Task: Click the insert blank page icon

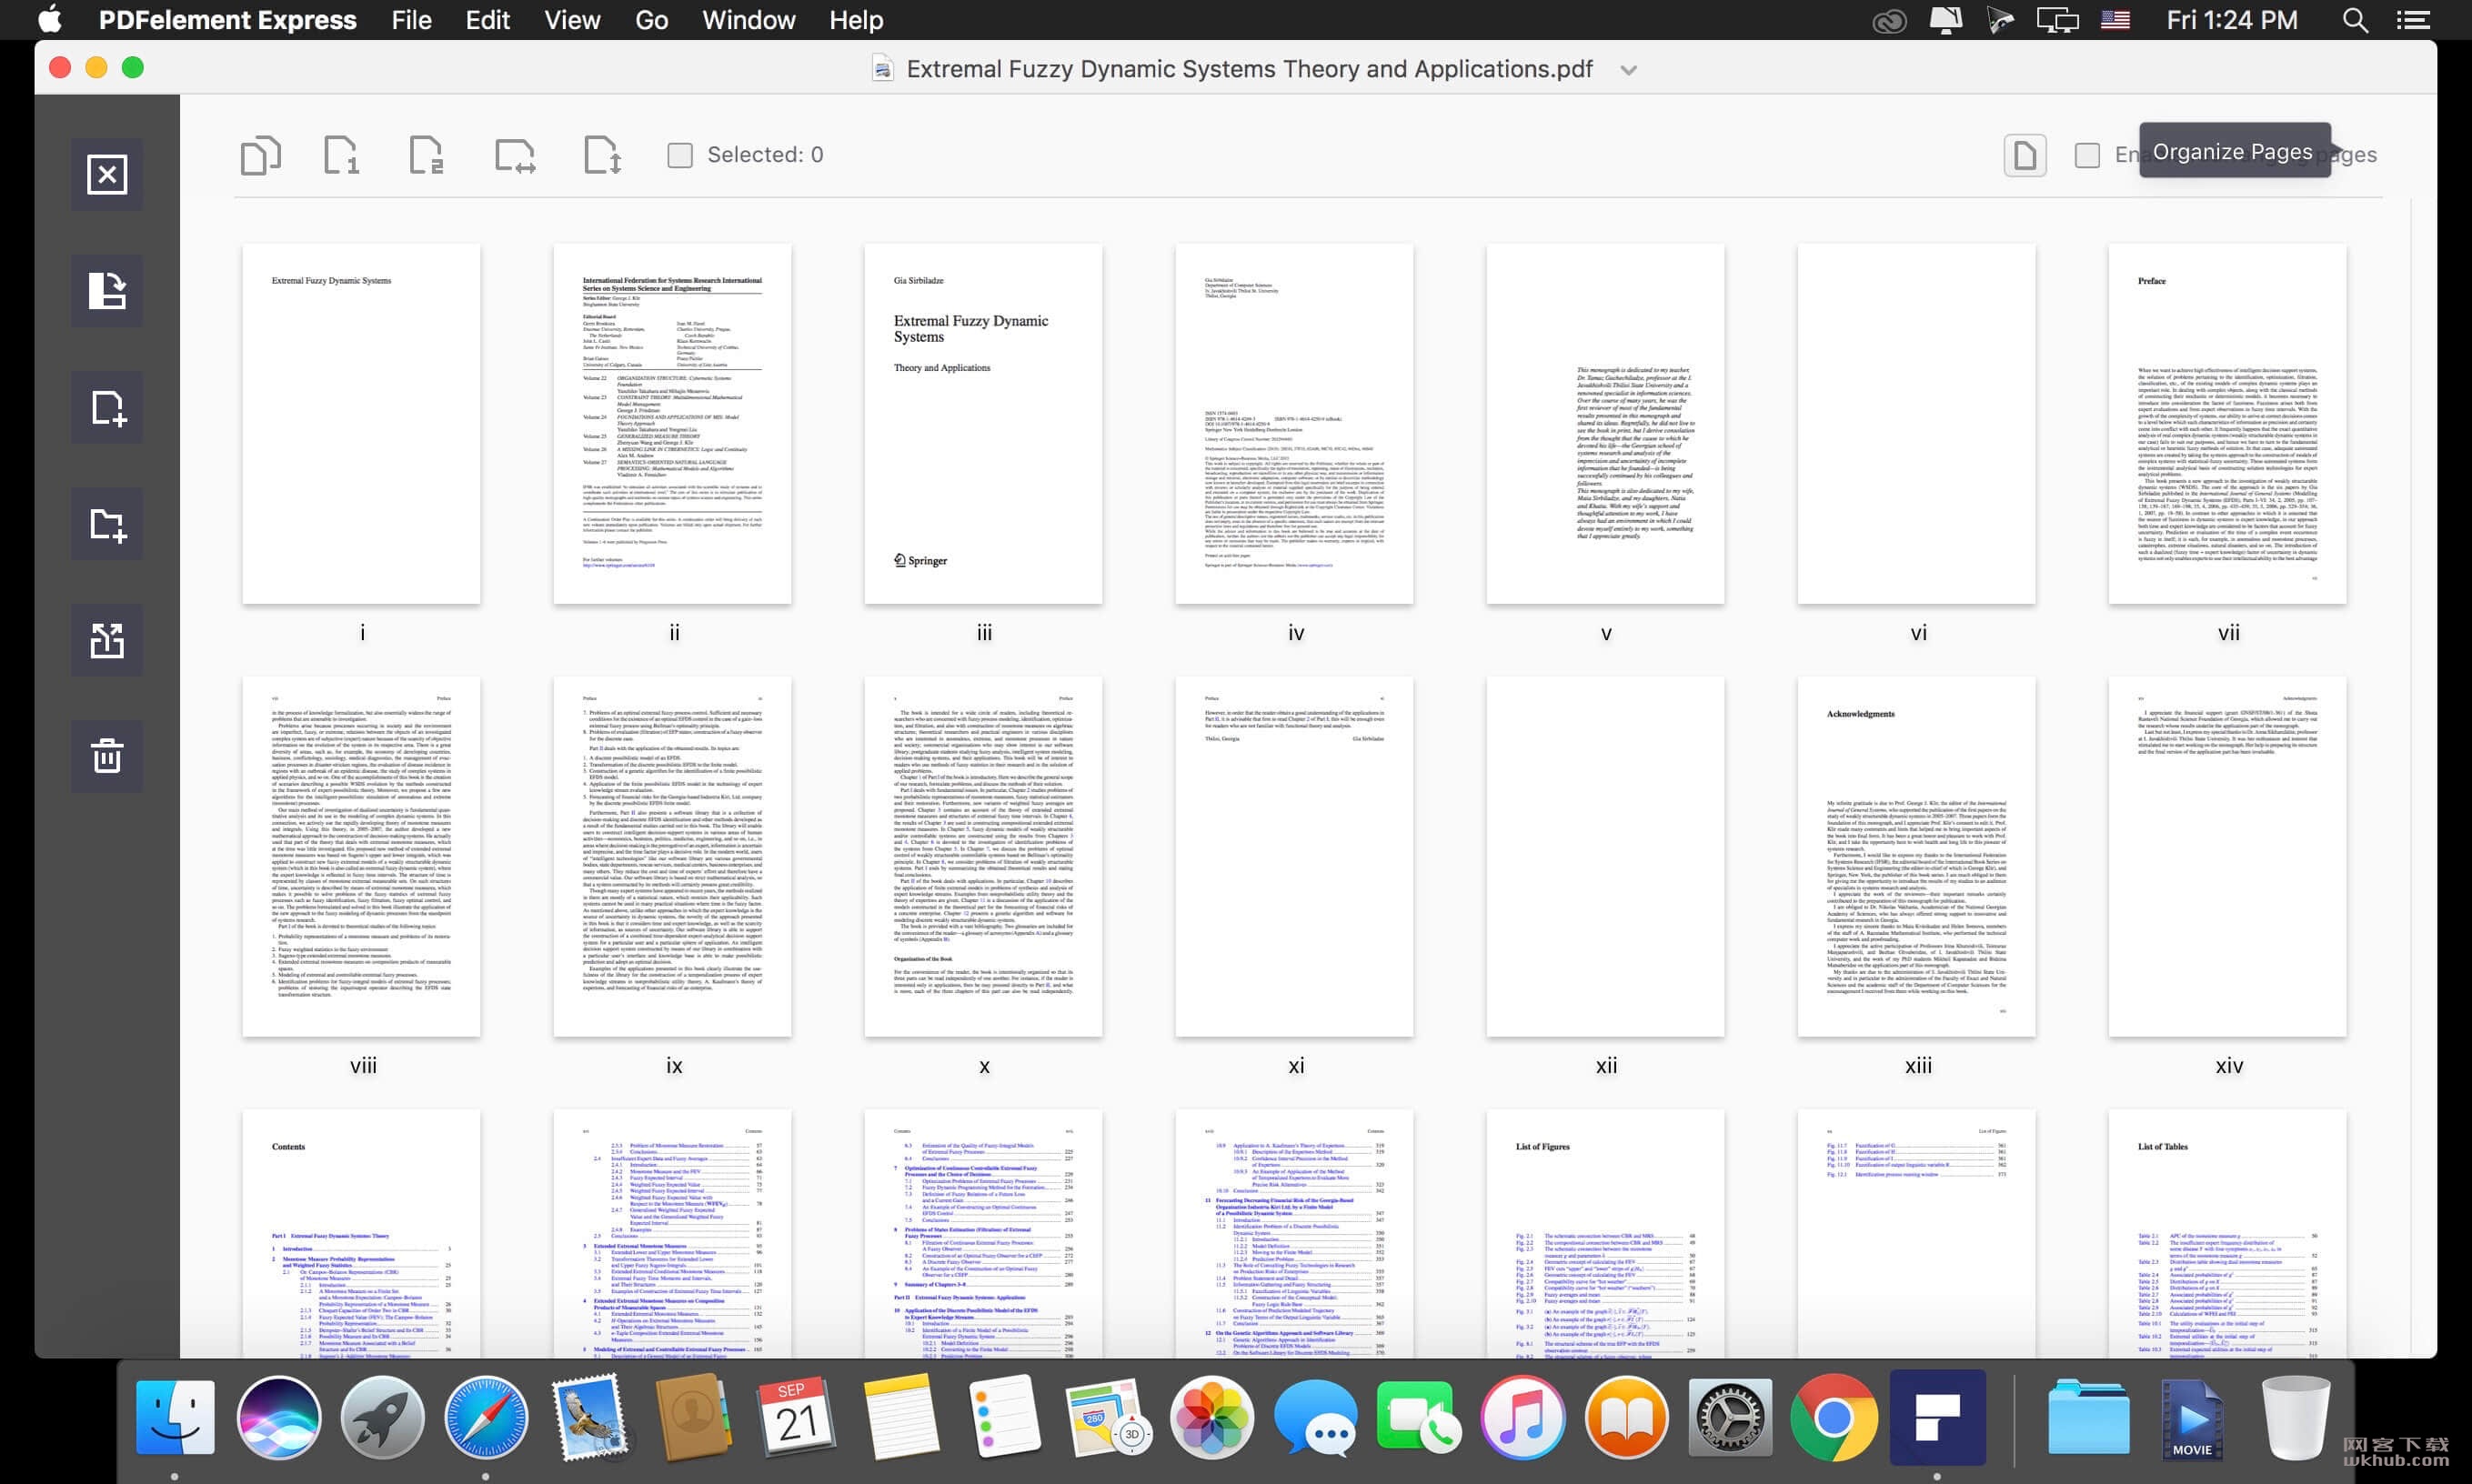Action: 107,408
